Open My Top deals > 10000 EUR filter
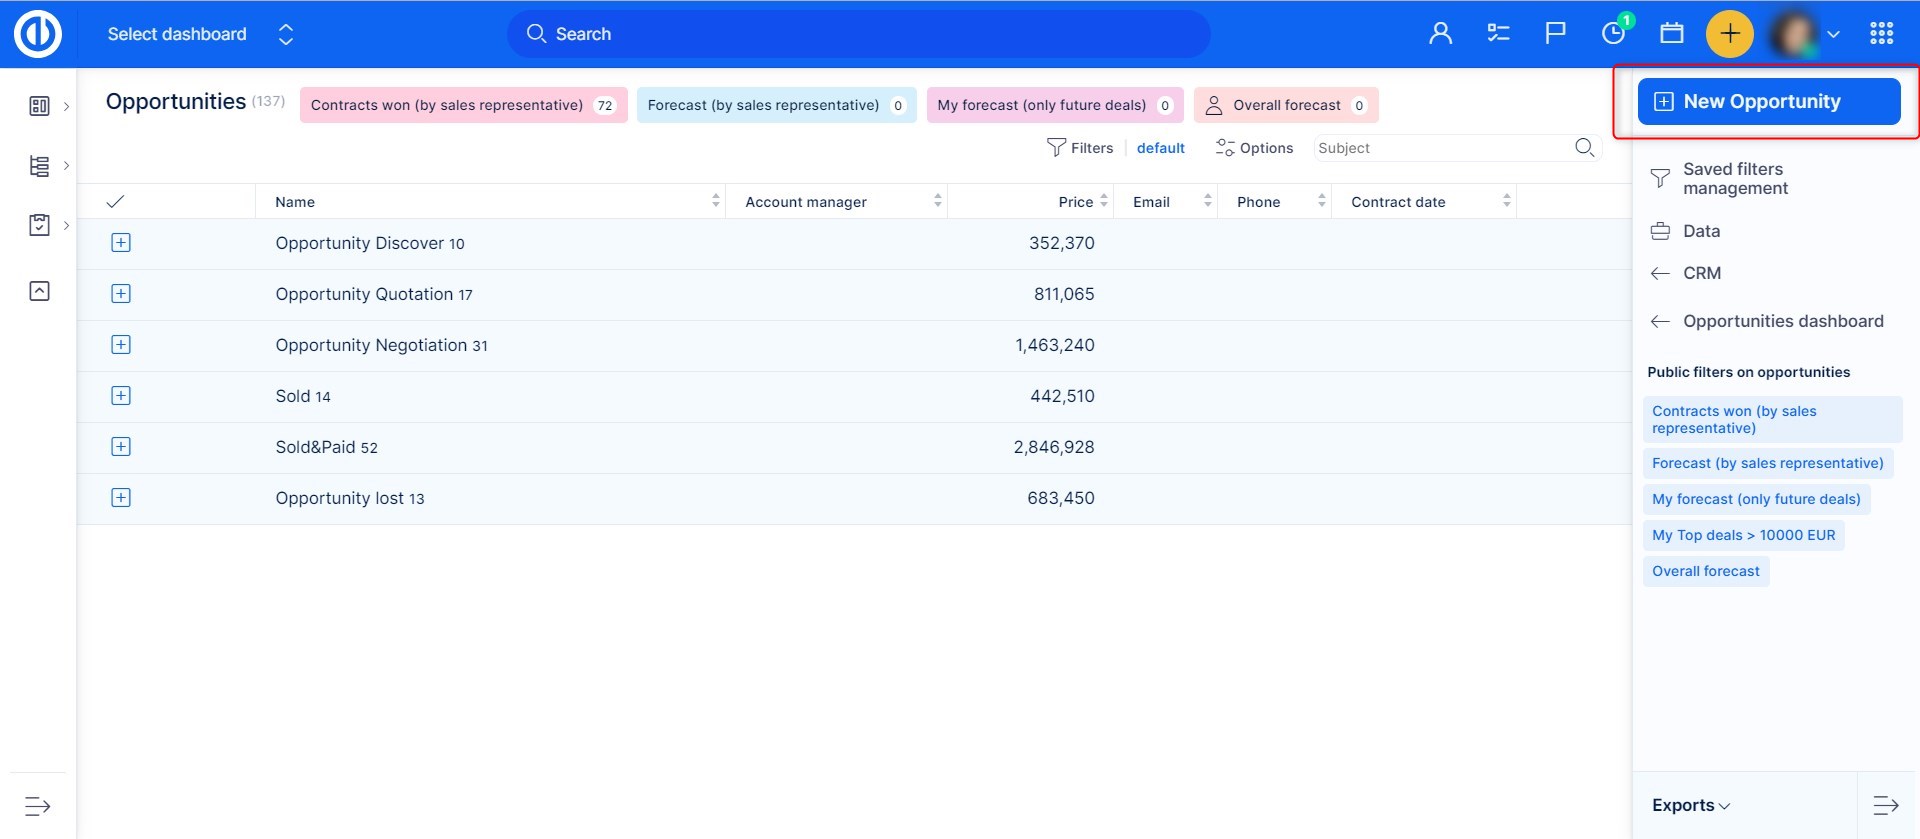Screen dimensions: 1920x839 tap(1743, 536)
